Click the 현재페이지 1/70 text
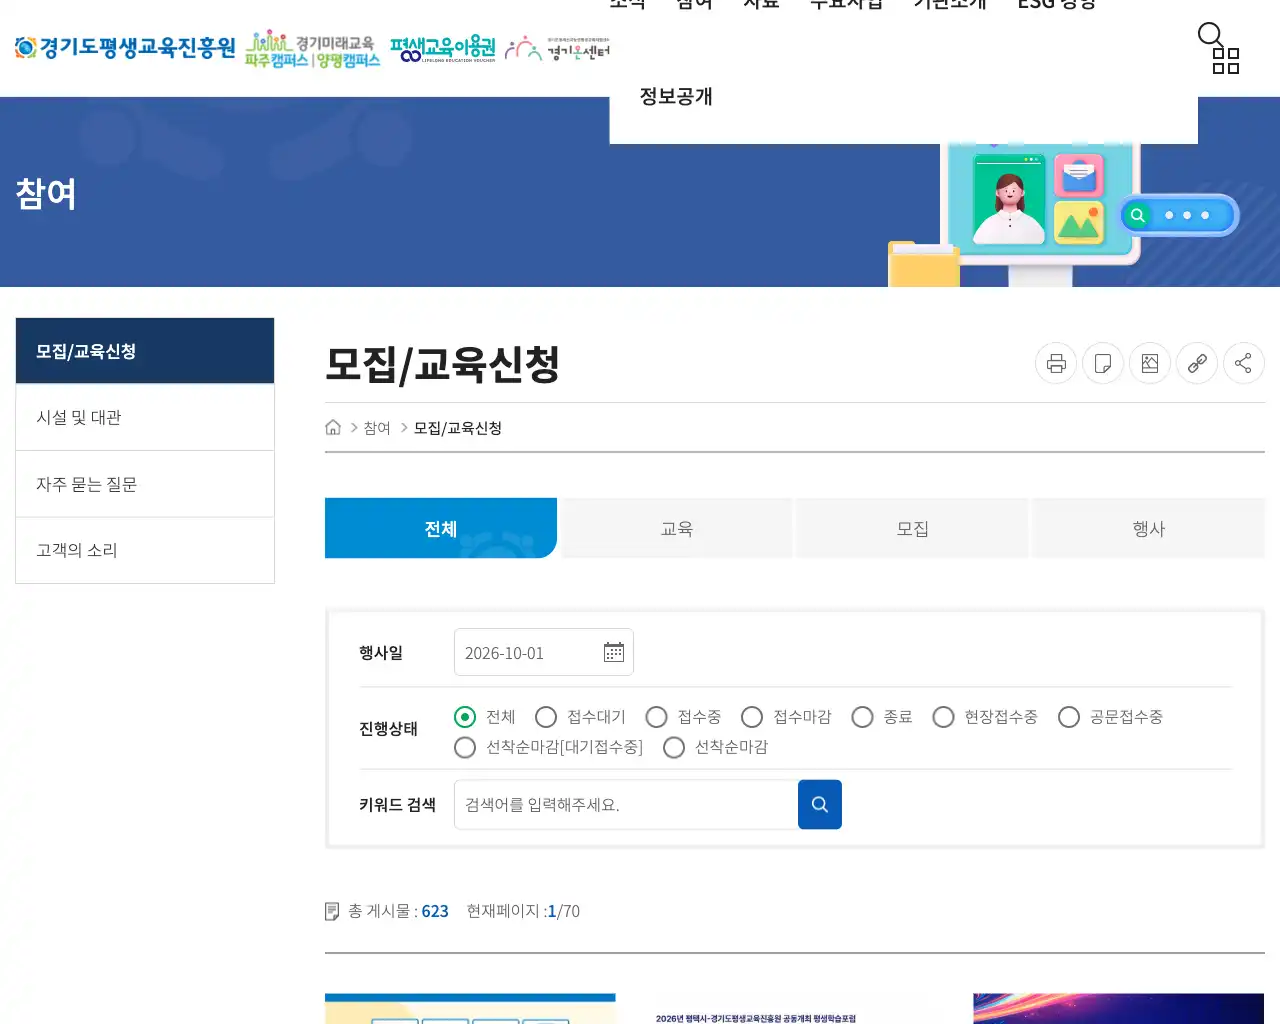 (x=523, y=911)
